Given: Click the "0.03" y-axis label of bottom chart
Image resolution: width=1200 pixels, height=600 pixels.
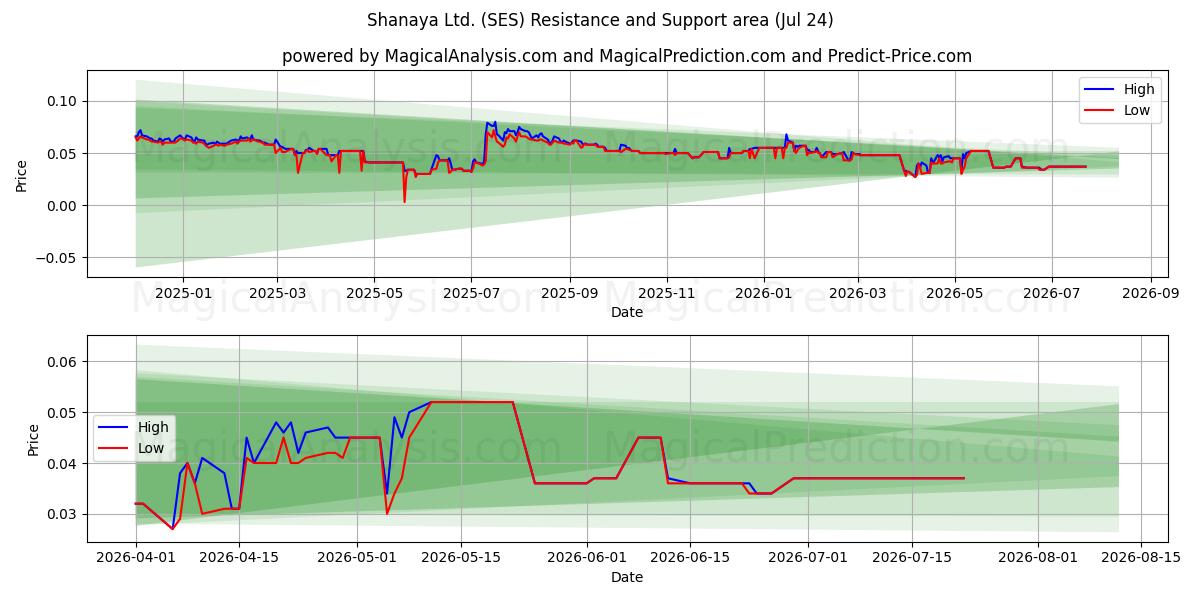Looking at the screenshot, I should tap(63, 514).
